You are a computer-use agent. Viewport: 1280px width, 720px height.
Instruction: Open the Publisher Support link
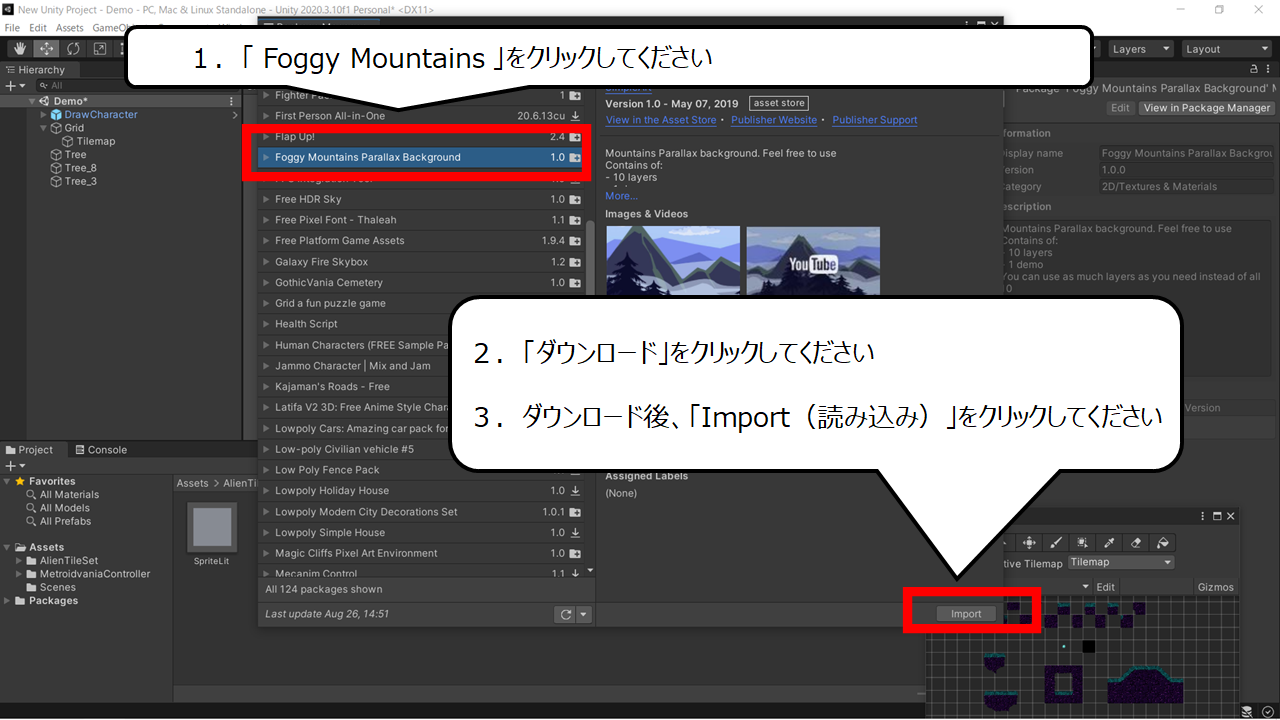875,120
